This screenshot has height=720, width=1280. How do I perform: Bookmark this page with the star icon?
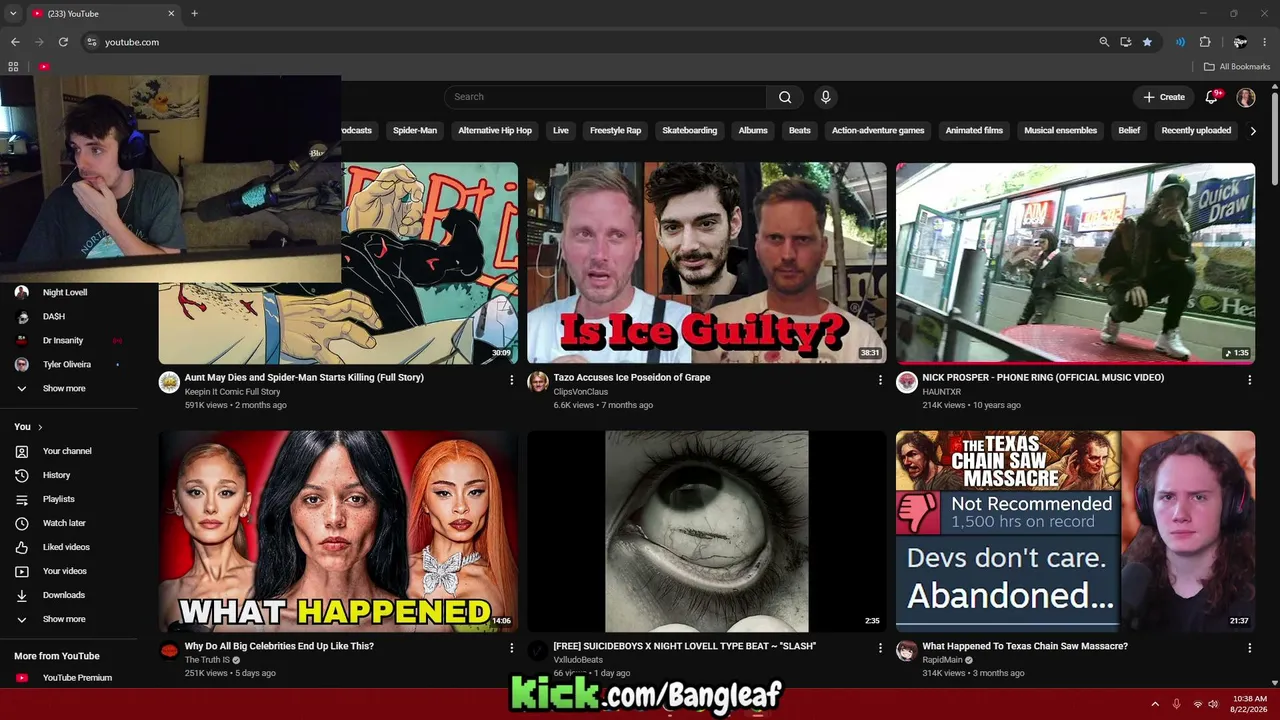(1147, 42)
